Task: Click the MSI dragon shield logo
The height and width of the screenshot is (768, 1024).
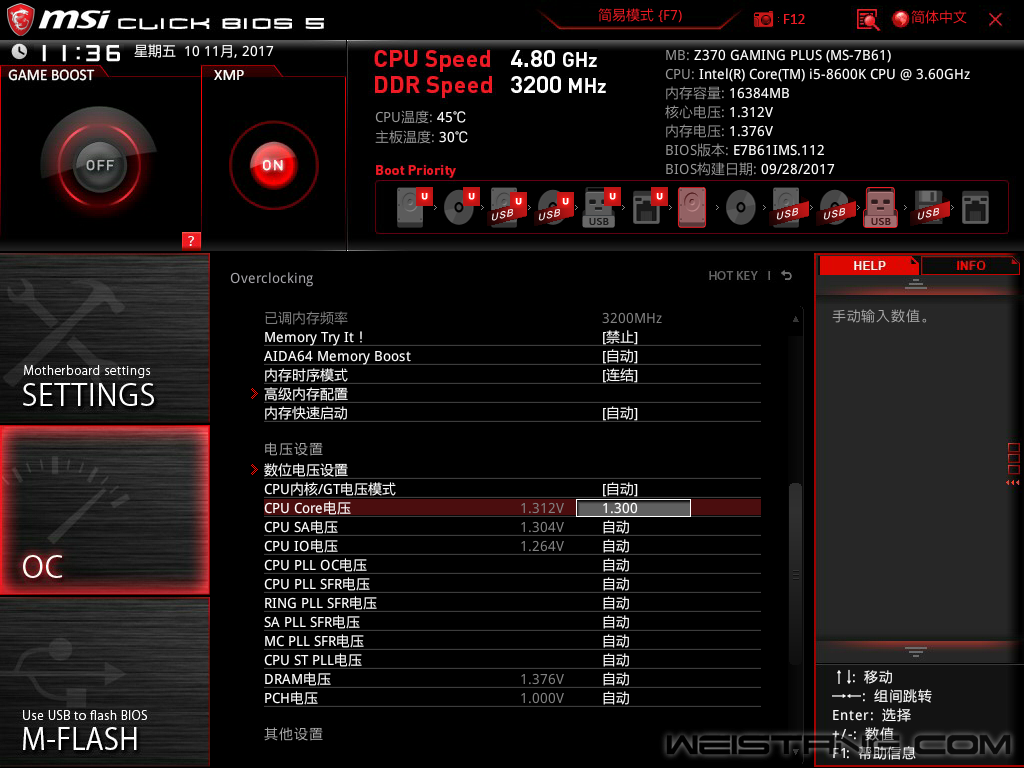Action: click(20, 20)
